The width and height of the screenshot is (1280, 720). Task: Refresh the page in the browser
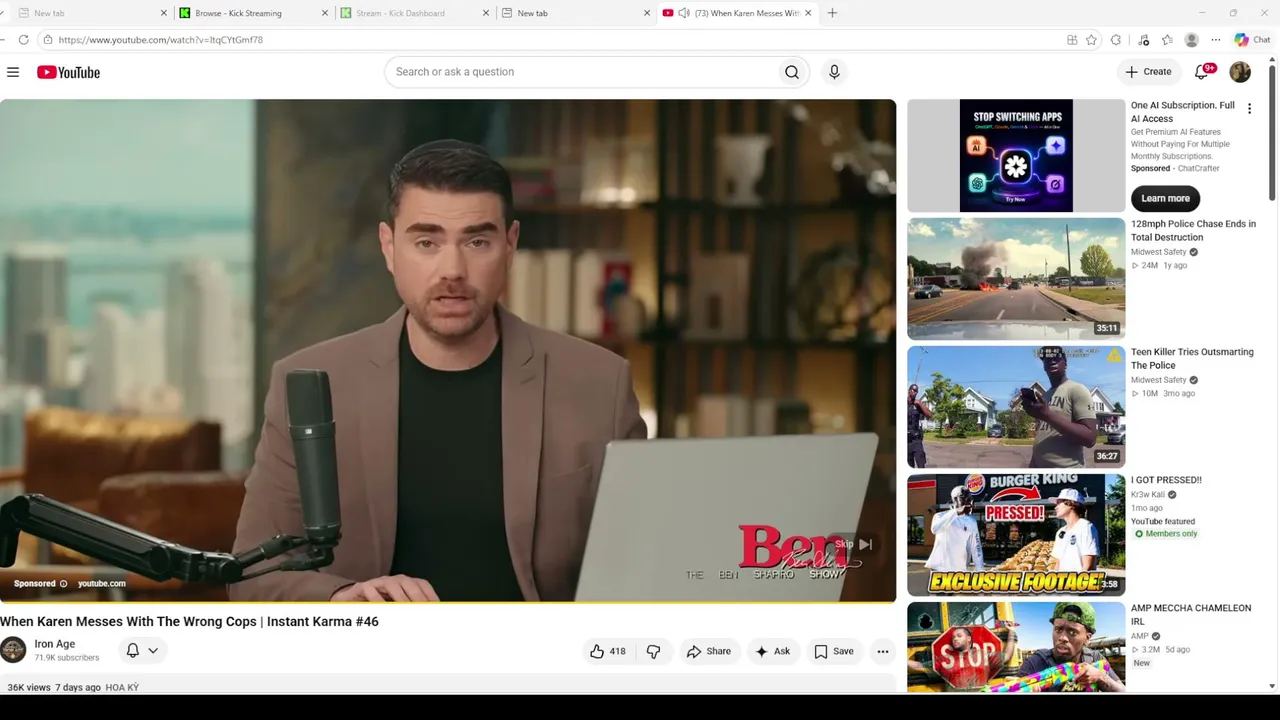pos(23,40)
